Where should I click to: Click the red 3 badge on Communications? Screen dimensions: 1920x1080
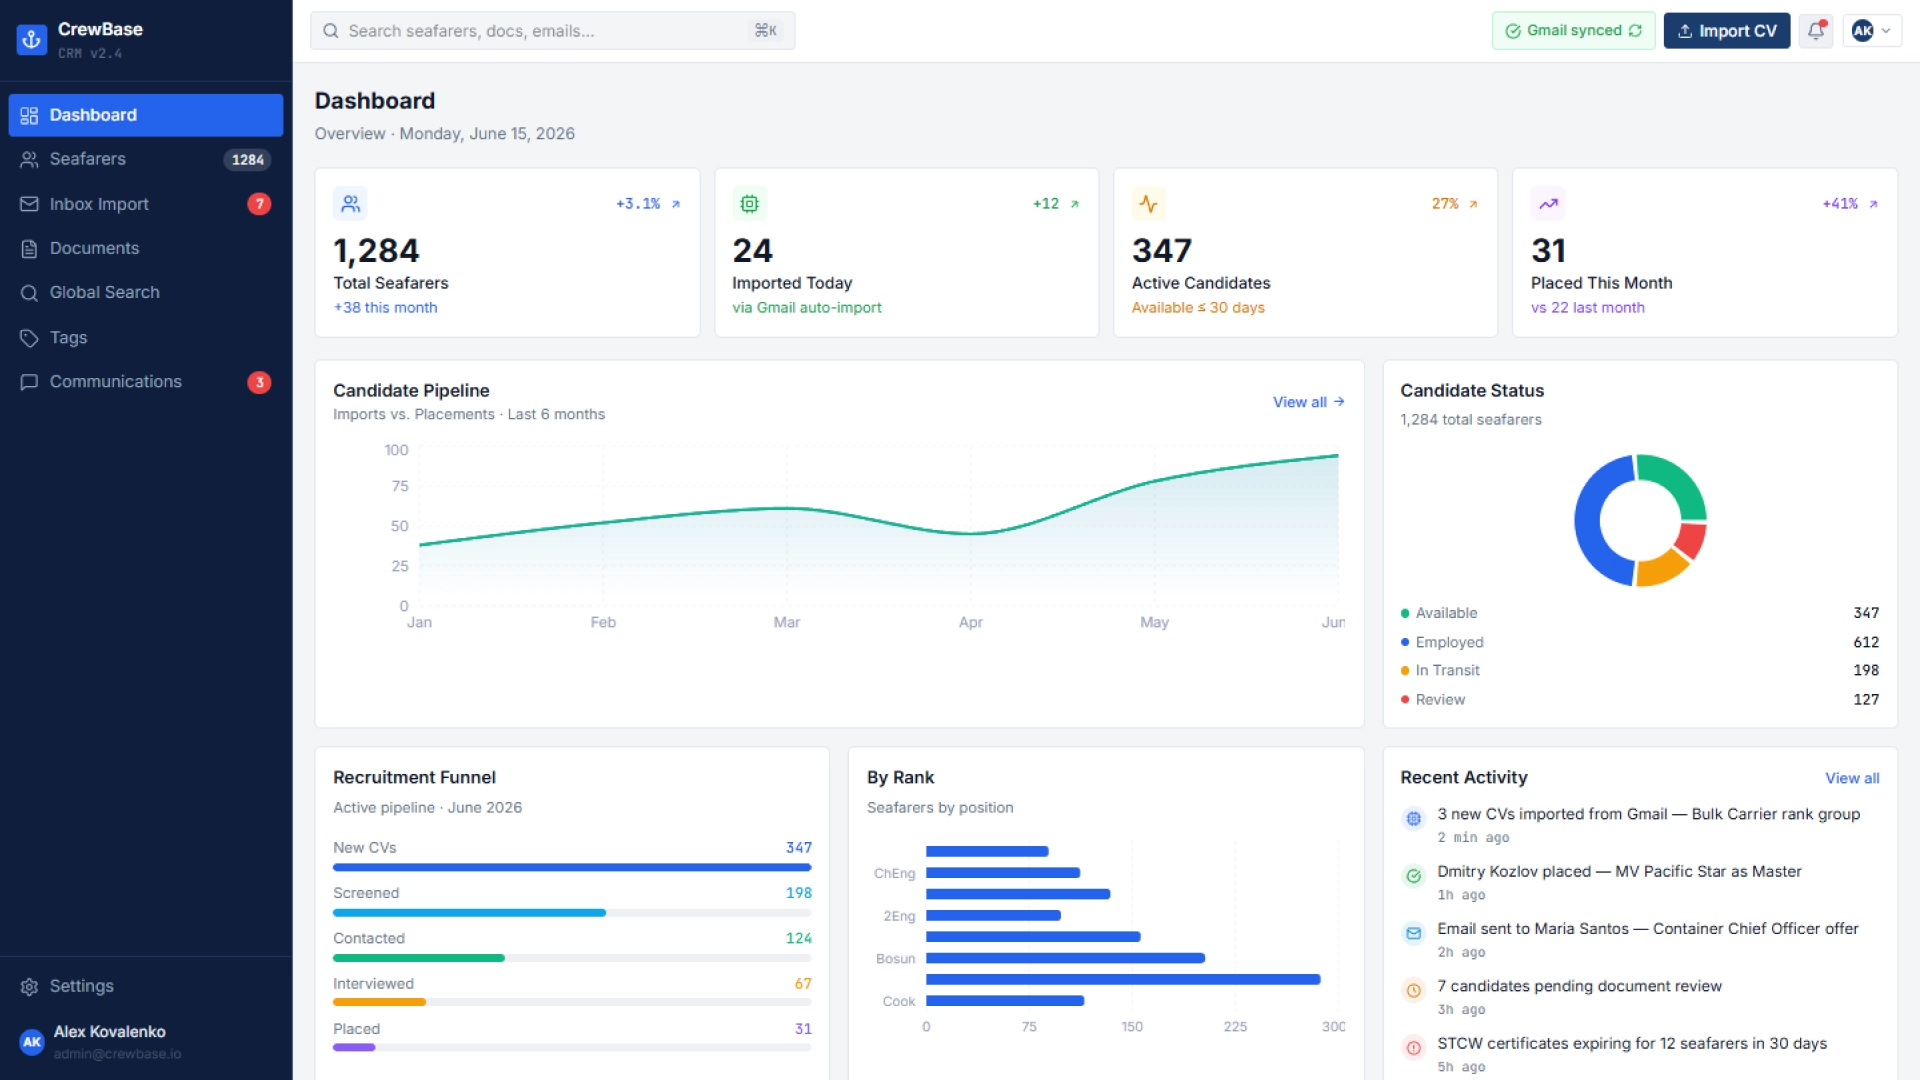click(x=259, y=382)
